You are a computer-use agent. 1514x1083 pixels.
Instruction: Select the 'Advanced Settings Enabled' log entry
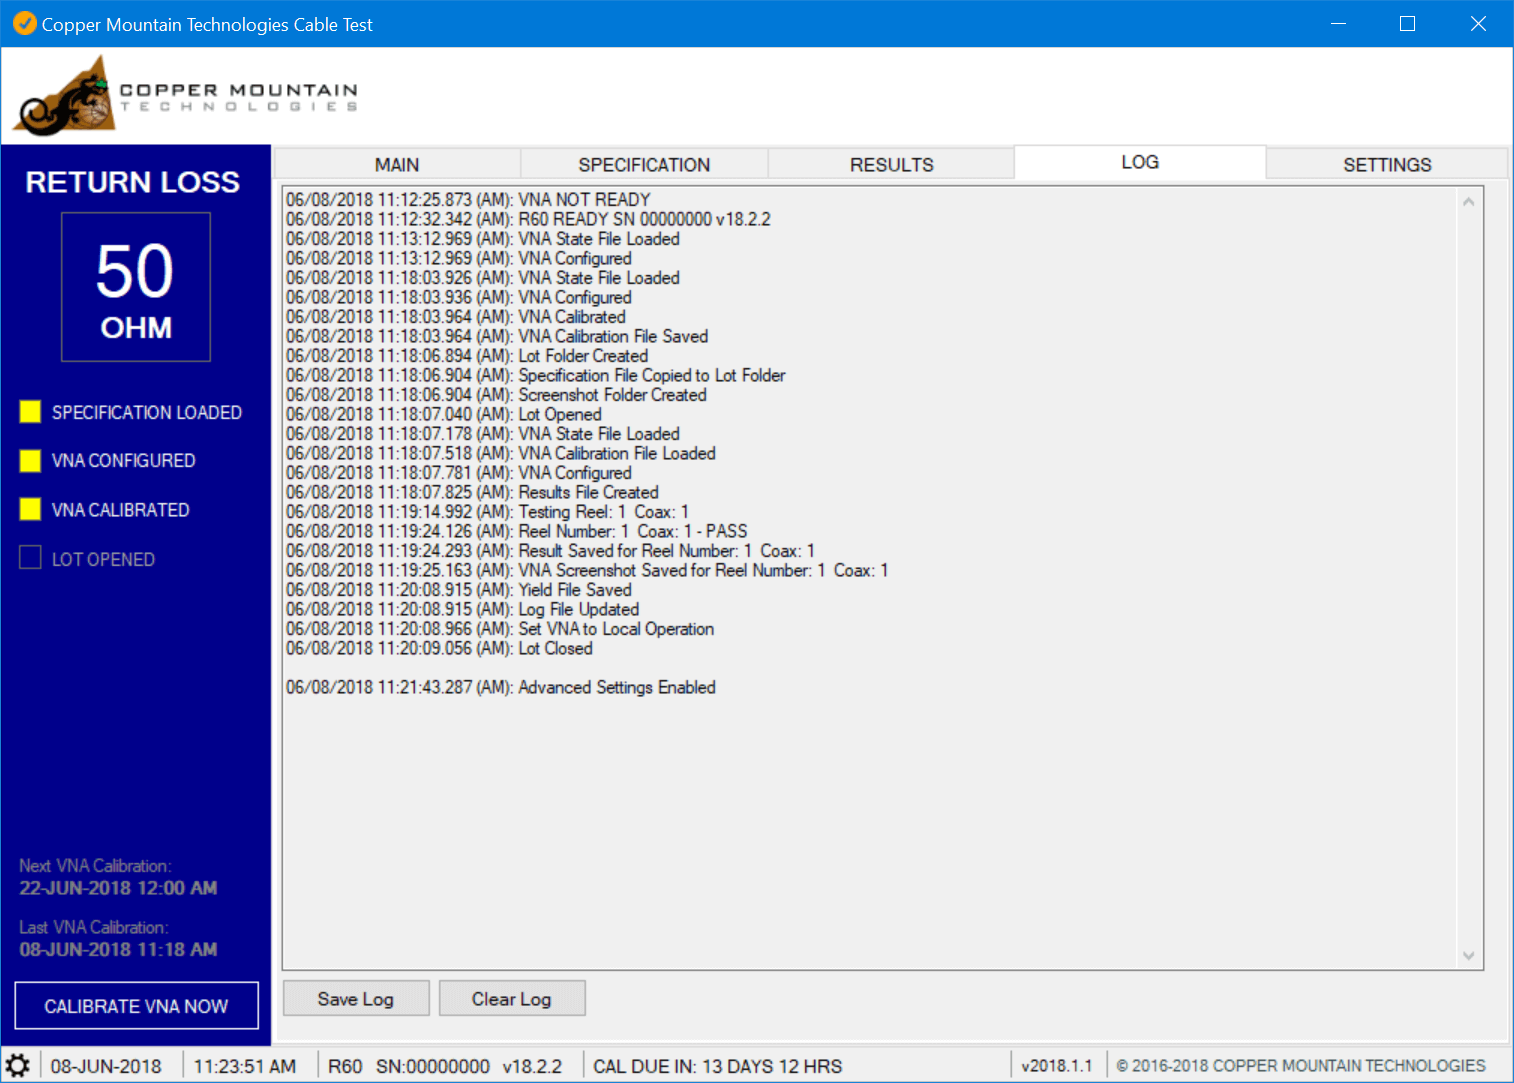point(501,687)
